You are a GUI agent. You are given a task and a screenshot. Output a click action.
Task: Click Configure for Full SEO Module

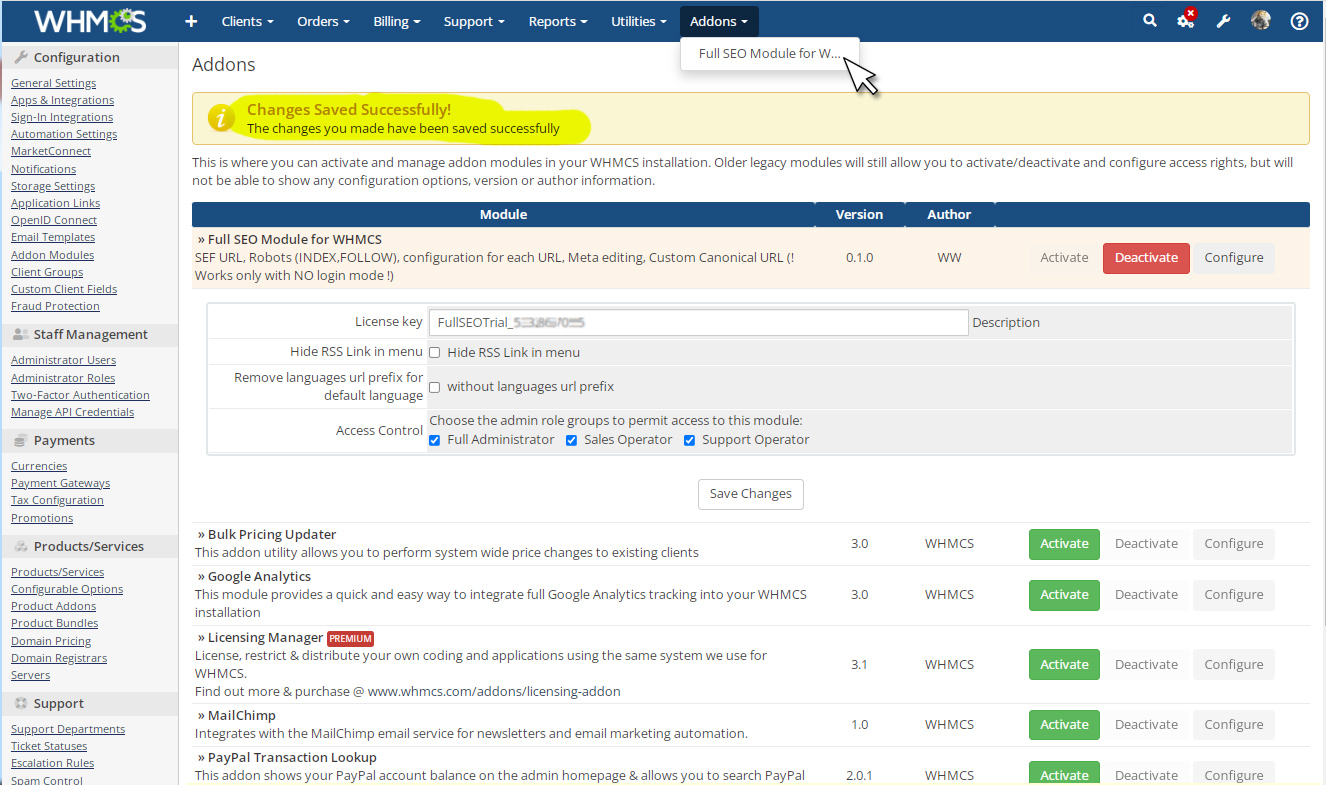(1233, 258)
